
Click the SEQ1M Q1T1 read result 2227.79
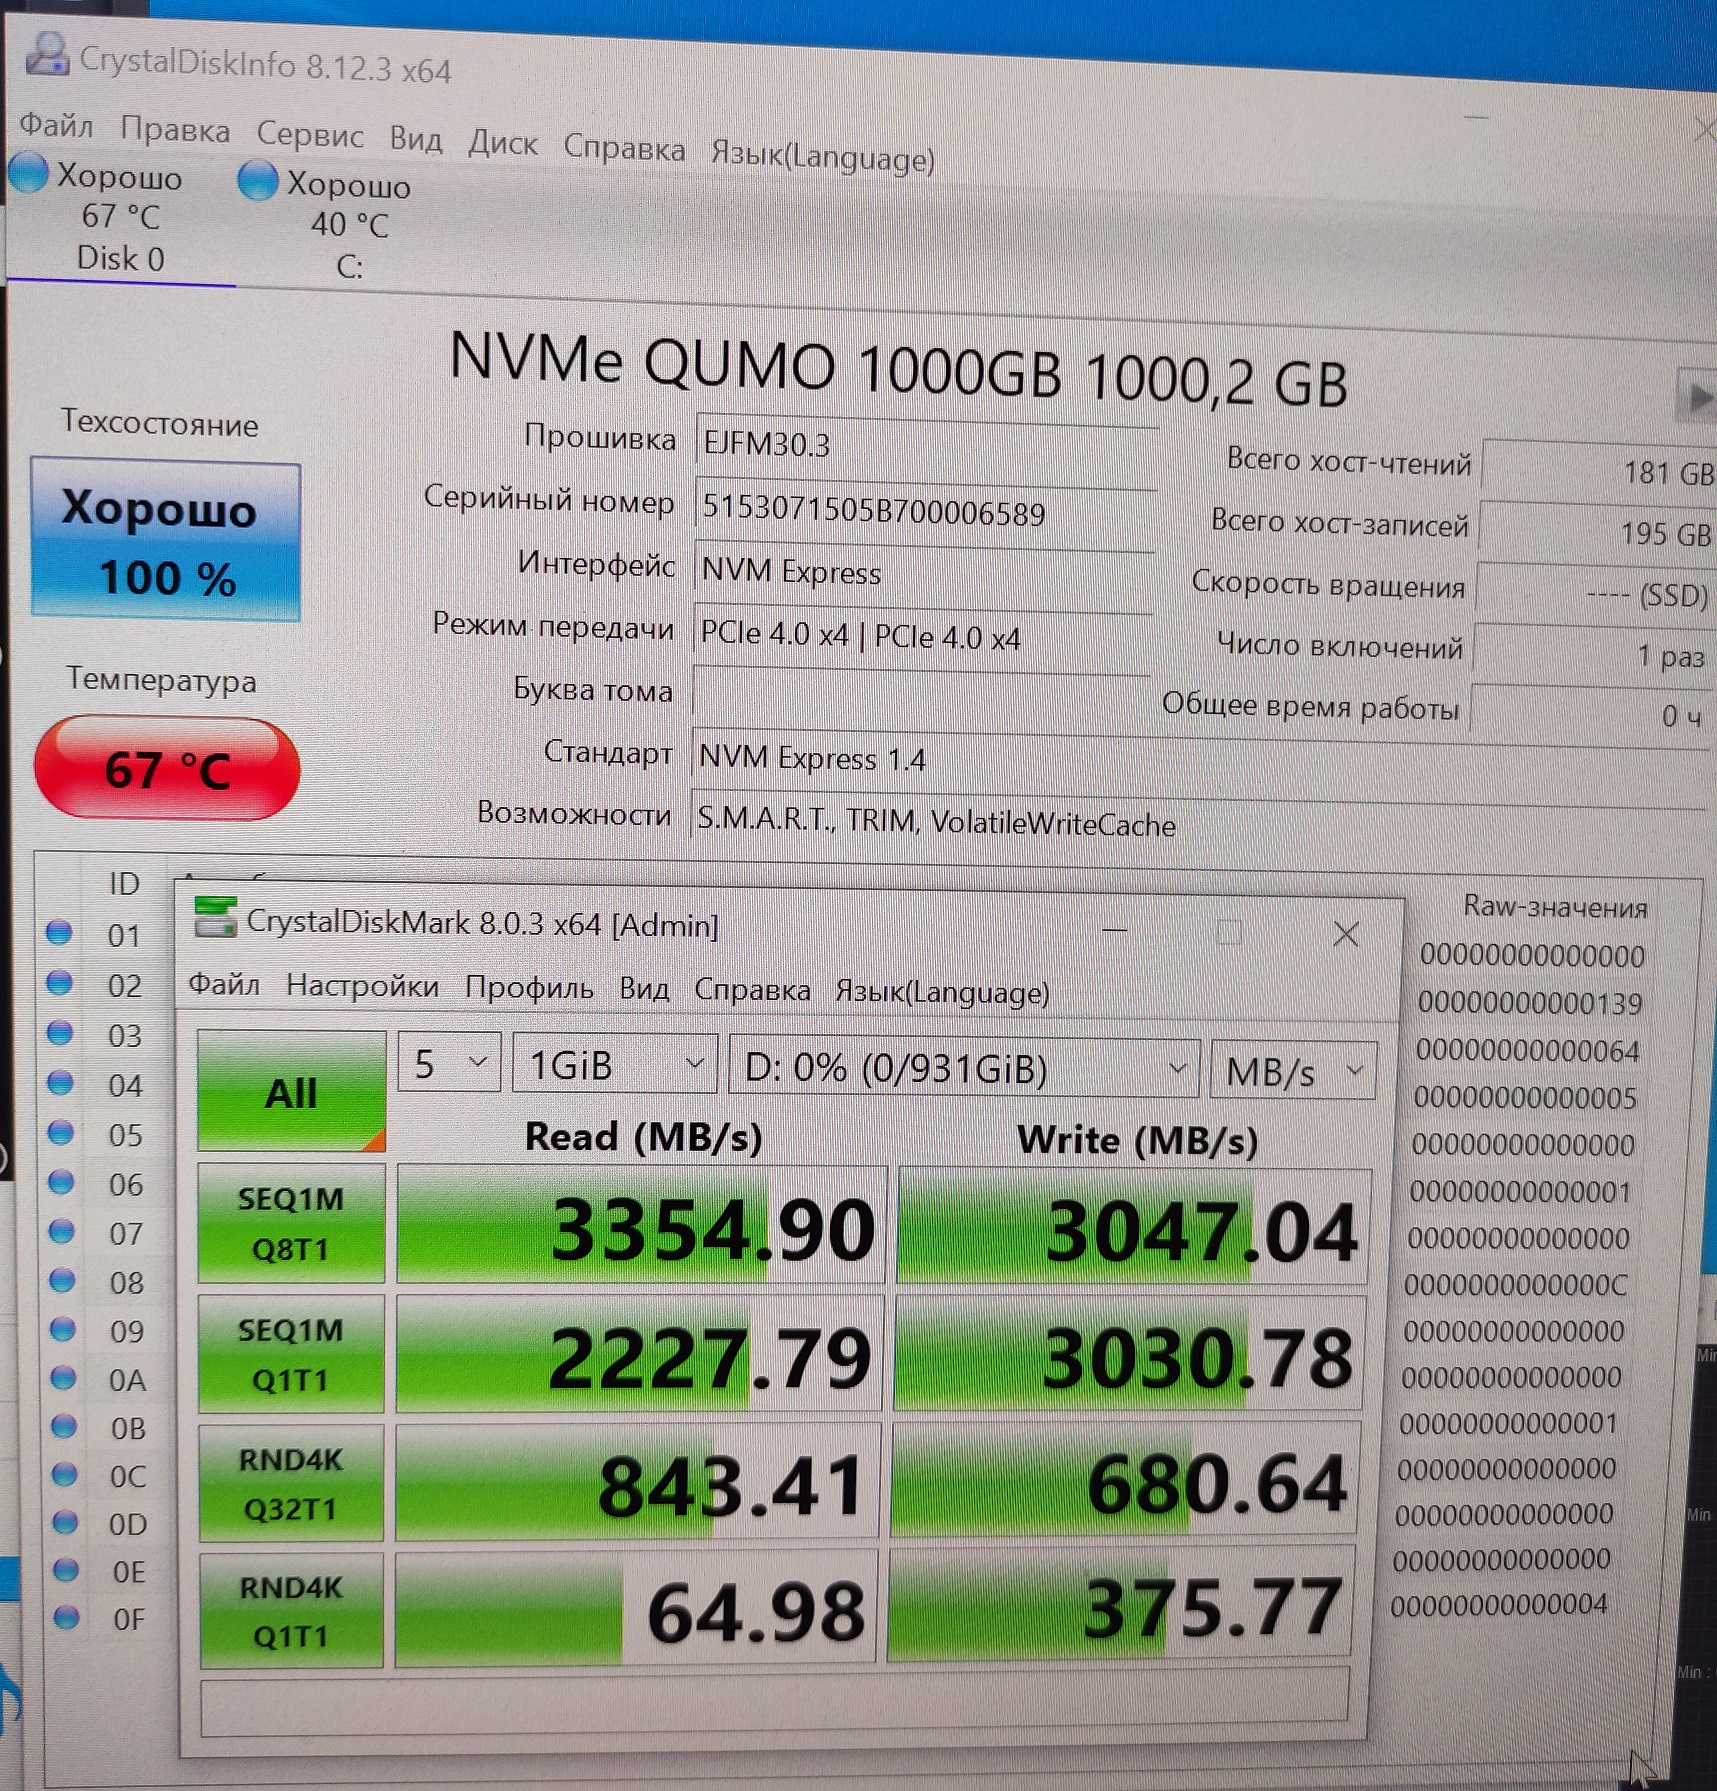(639, 1356)
